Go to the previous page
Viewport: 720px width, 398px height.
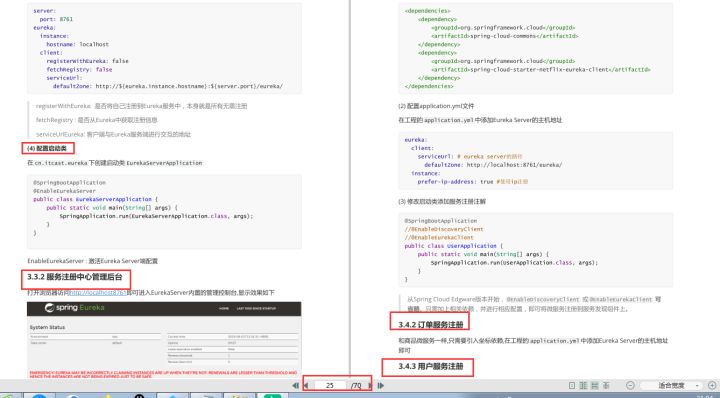point(306,386)
